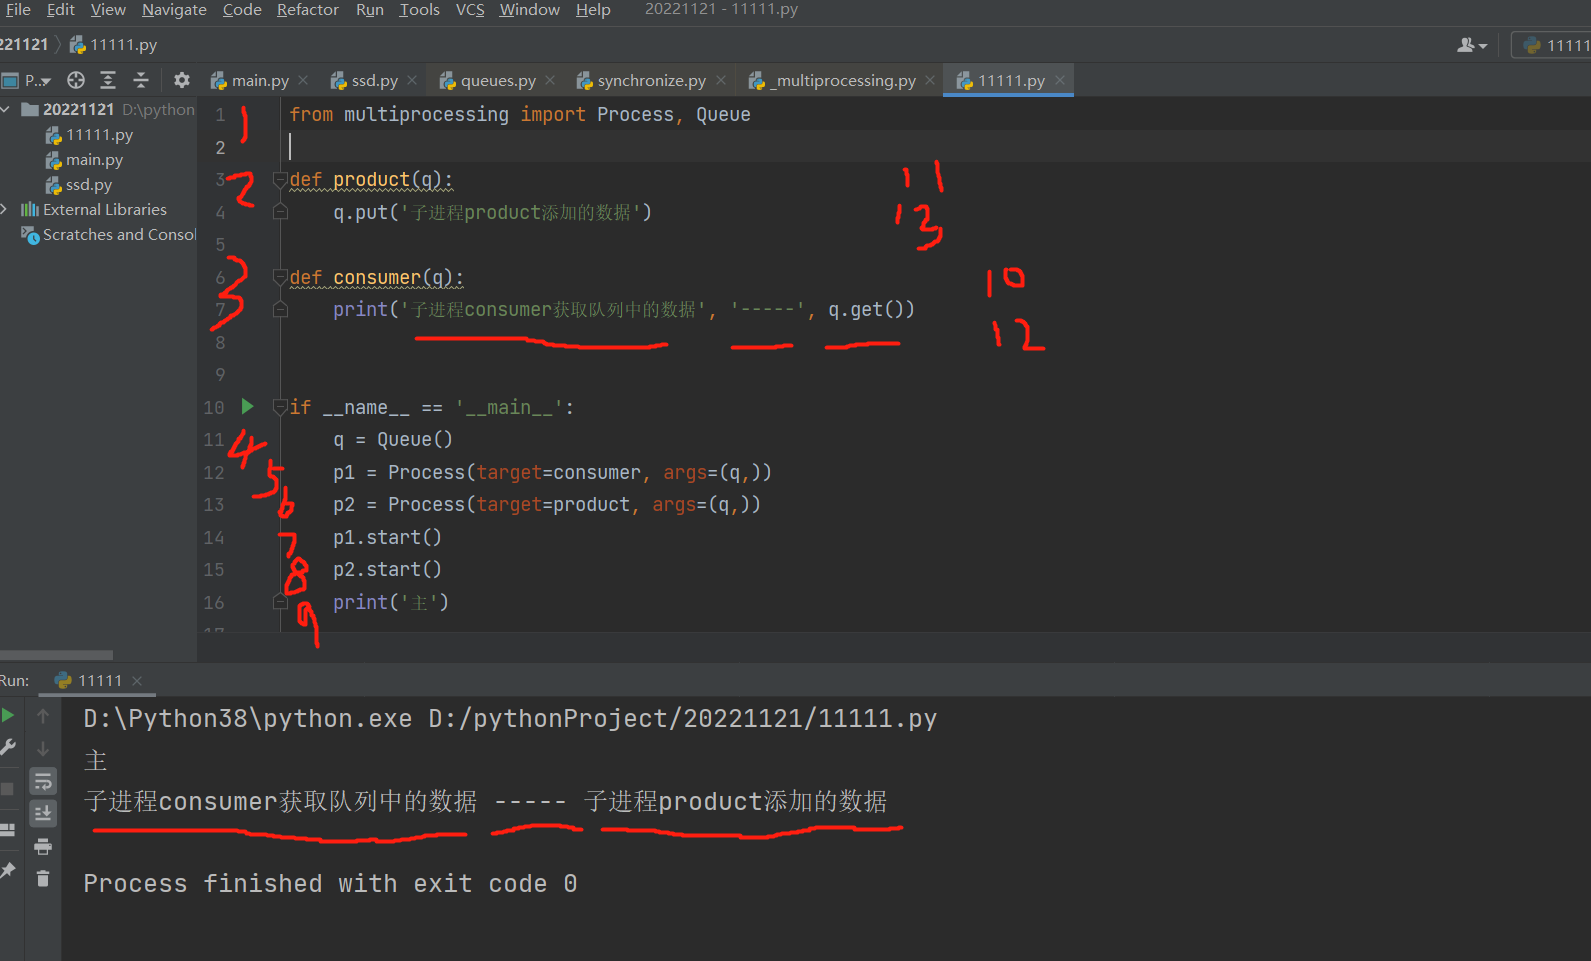Close the 11111.py editor tab
Image resolution: width=1591 pixels, height=961 pixels.
(x=1060, y=80)
